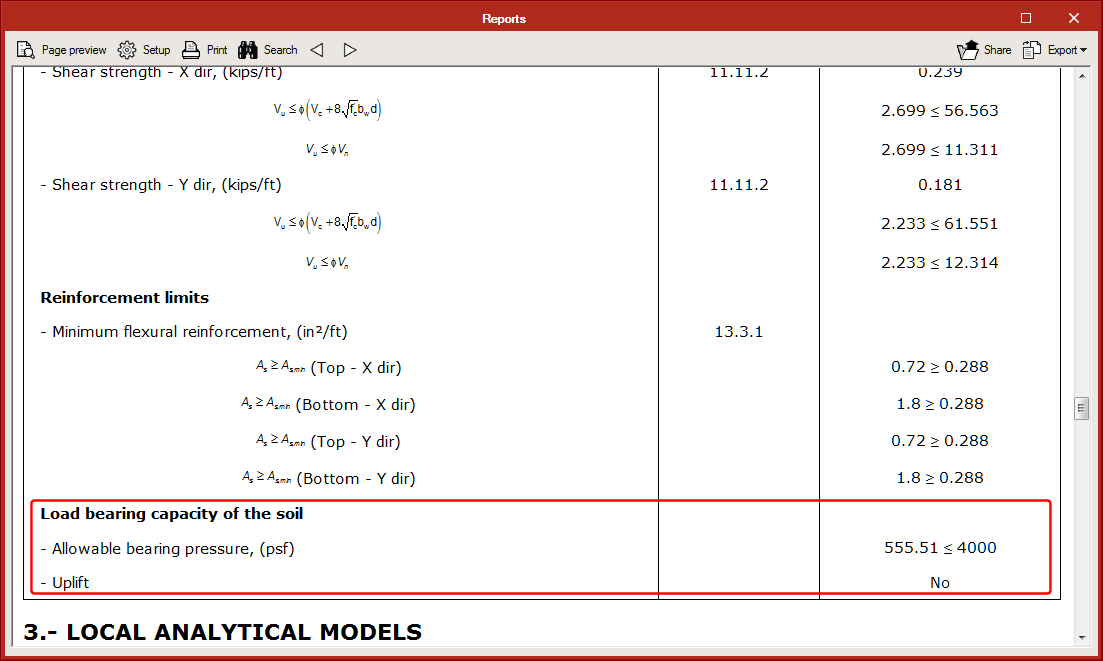Click the Export documents icon
The image size is (1103, 661).
click(x=1032, y=50)
